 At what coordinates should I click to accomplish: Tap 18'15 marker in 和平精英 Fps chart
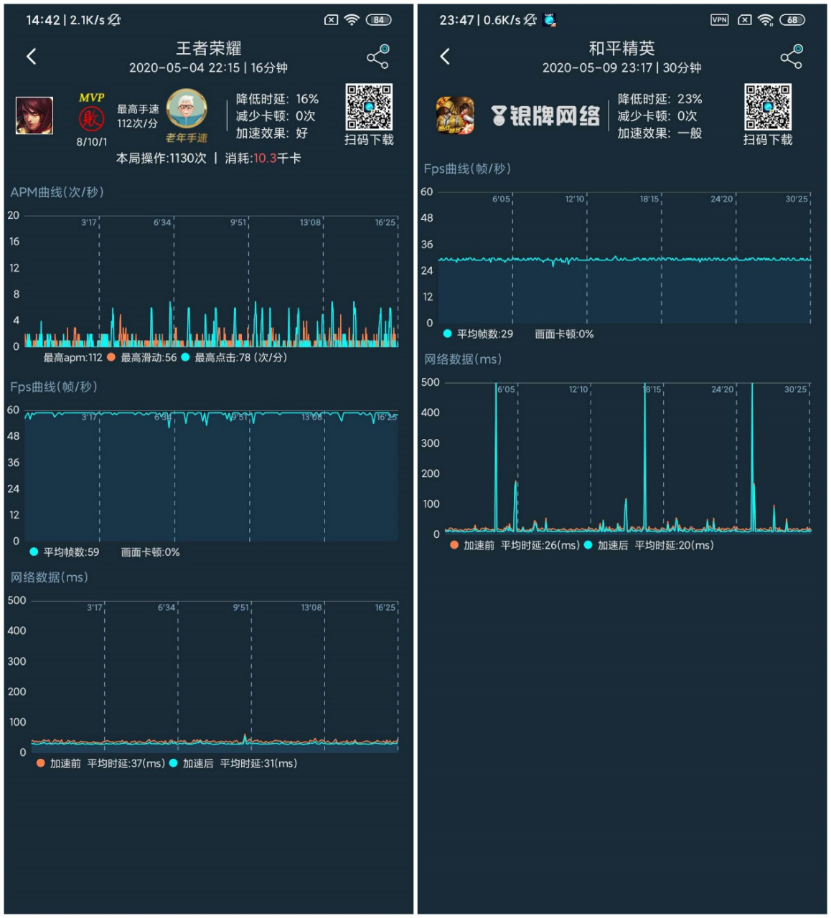click(649, 199)
